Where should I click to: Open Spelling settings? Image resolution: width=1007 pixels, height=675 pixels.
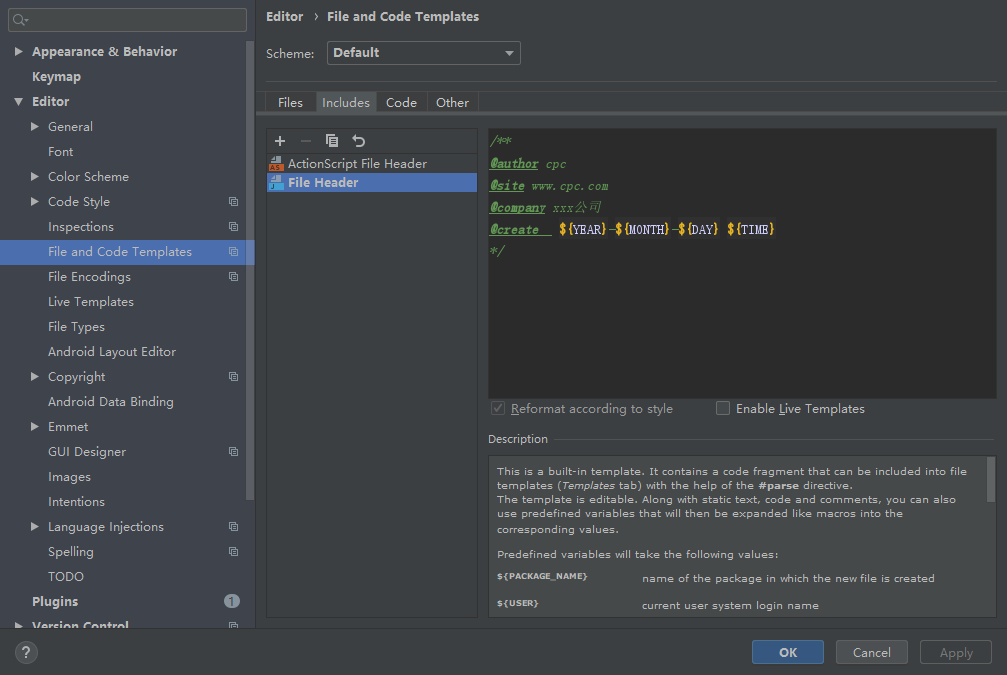tap(71, 552)
